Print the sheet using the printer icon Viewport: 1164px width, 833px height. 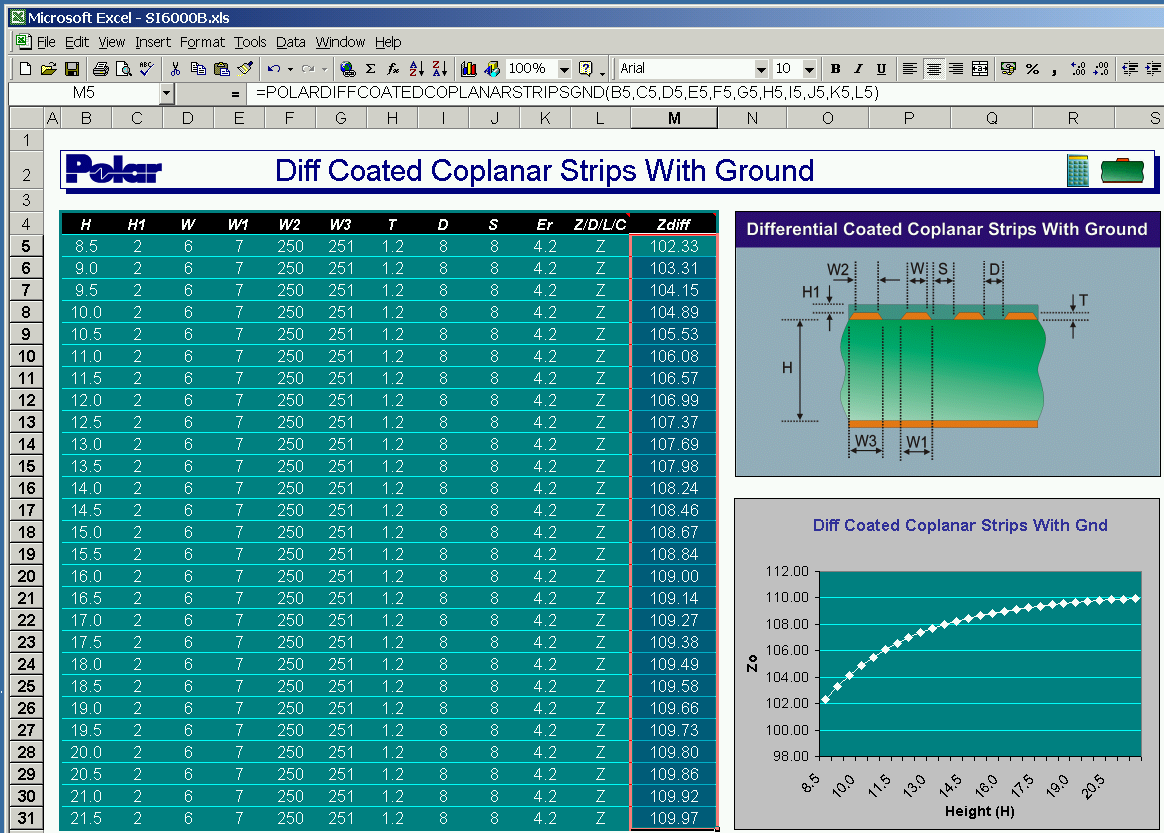pyautogui.click(x=100, y=69)
